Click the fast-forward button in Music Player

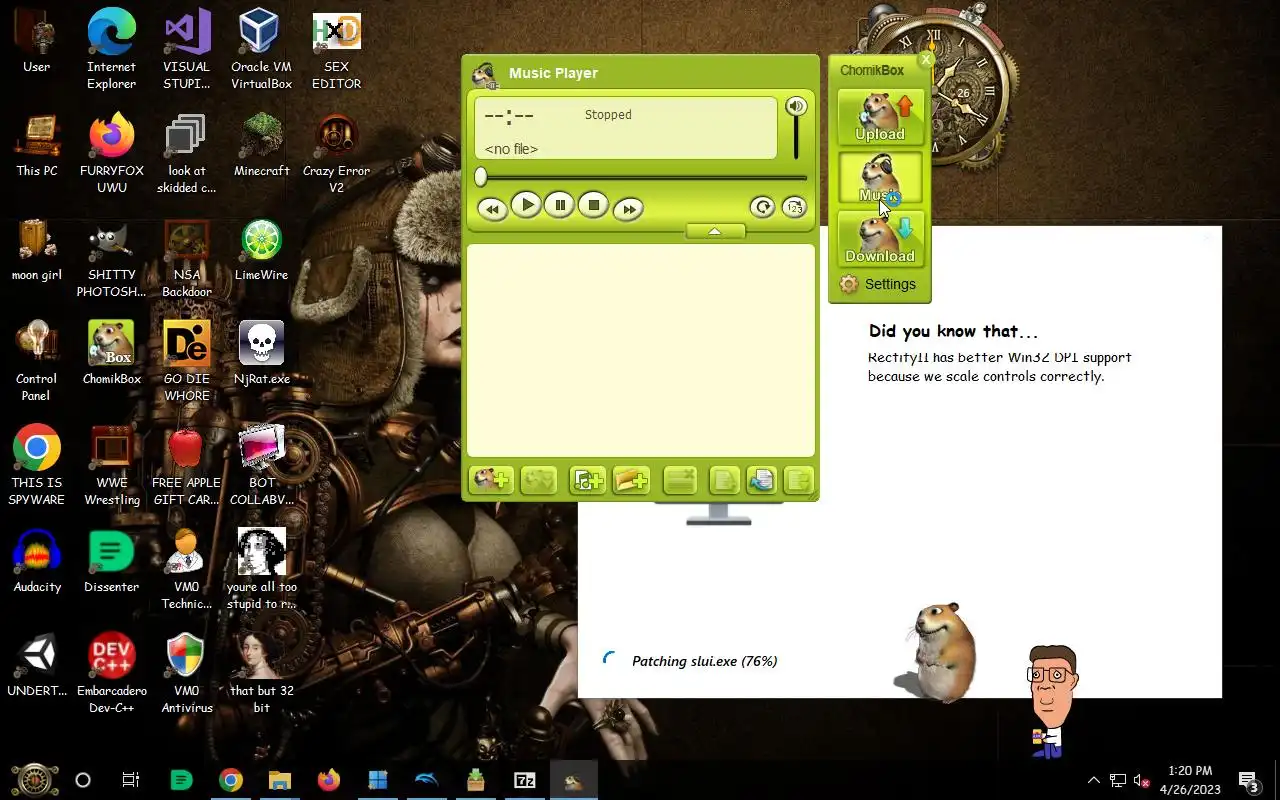click(628, 209)
